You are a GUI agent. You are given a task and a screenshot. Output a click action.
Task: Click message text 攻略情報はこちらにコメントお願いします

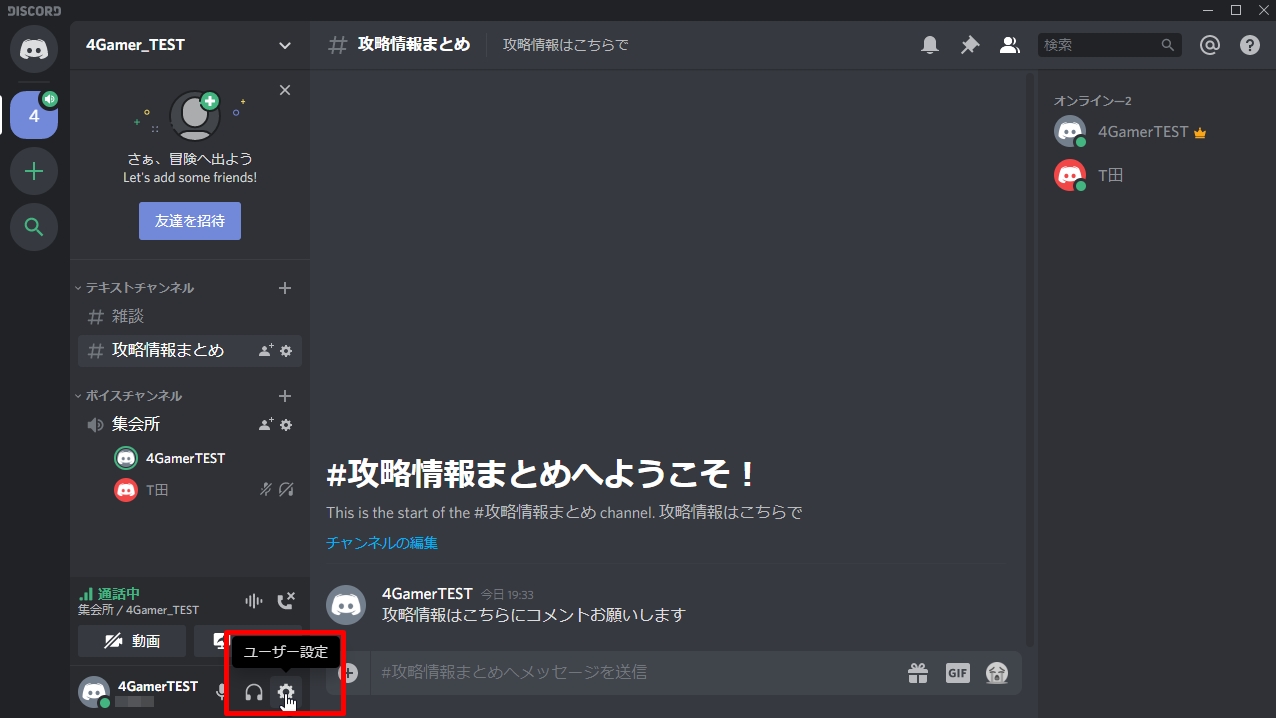(534, 615)
